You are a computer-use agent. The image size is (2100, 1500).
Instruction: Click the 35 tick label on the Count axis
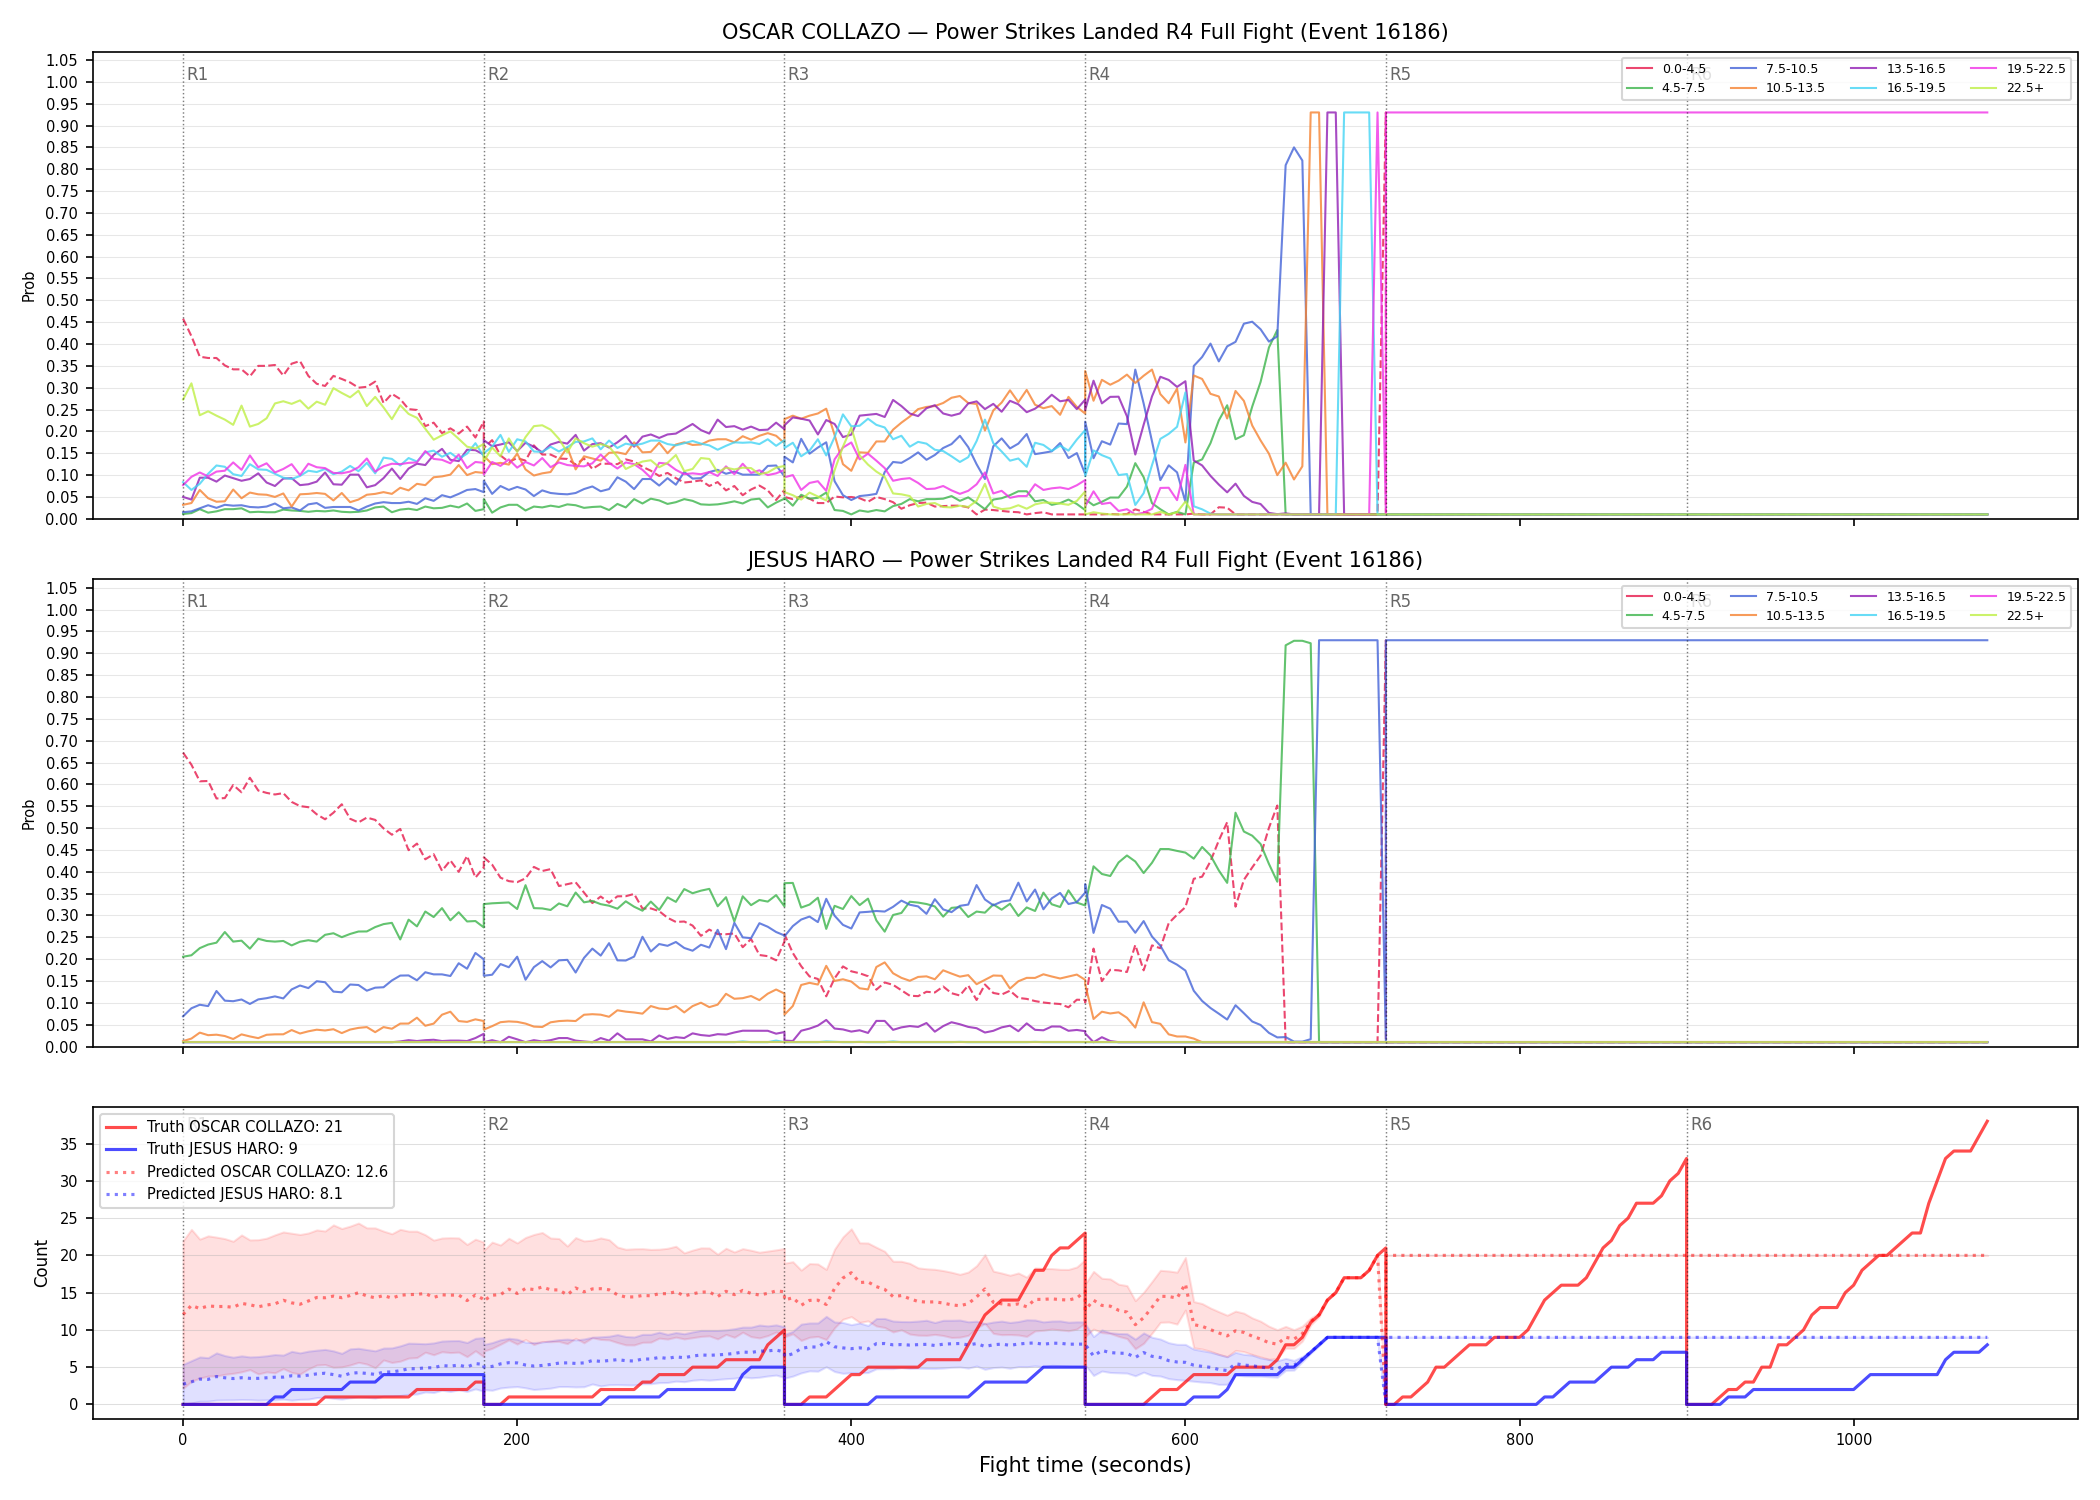[68, 1144]
